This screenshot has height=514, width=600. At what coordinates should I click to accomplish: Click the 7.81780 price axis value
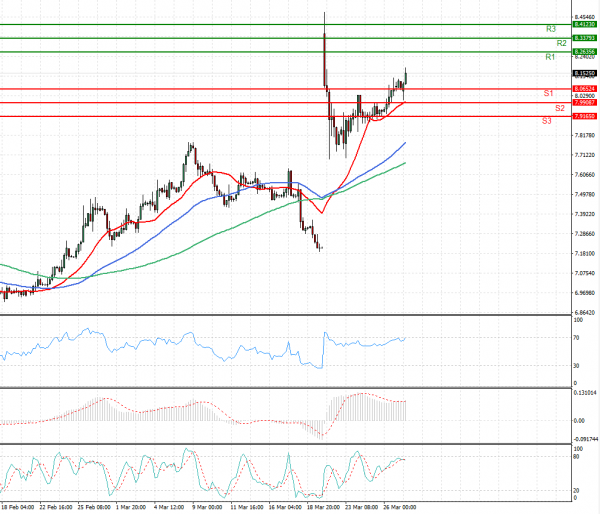click(x=585, y=135)
